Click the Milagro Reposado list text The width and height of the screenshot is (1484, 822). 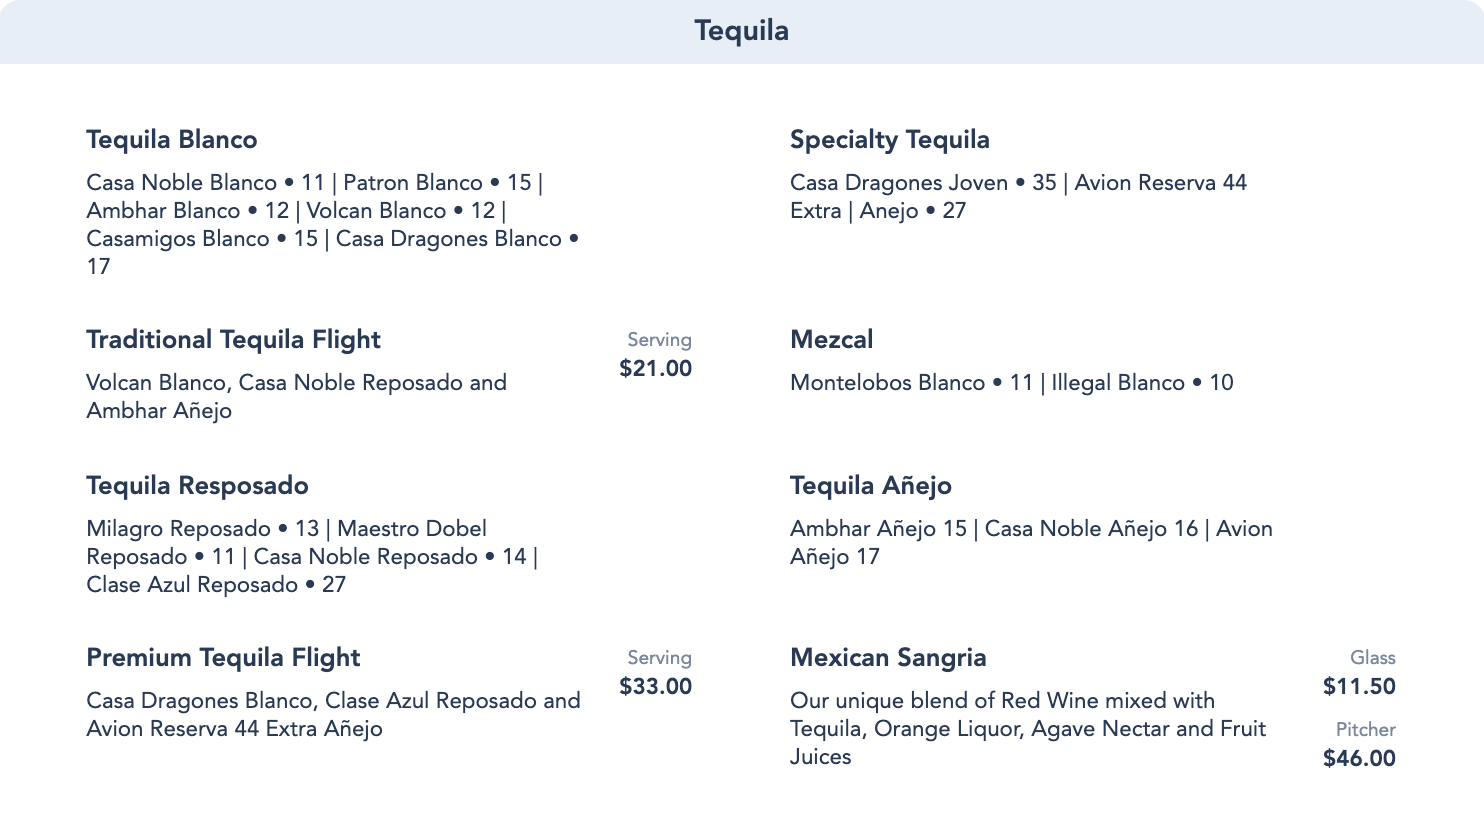pyautogui.click(x=312, y=556)
